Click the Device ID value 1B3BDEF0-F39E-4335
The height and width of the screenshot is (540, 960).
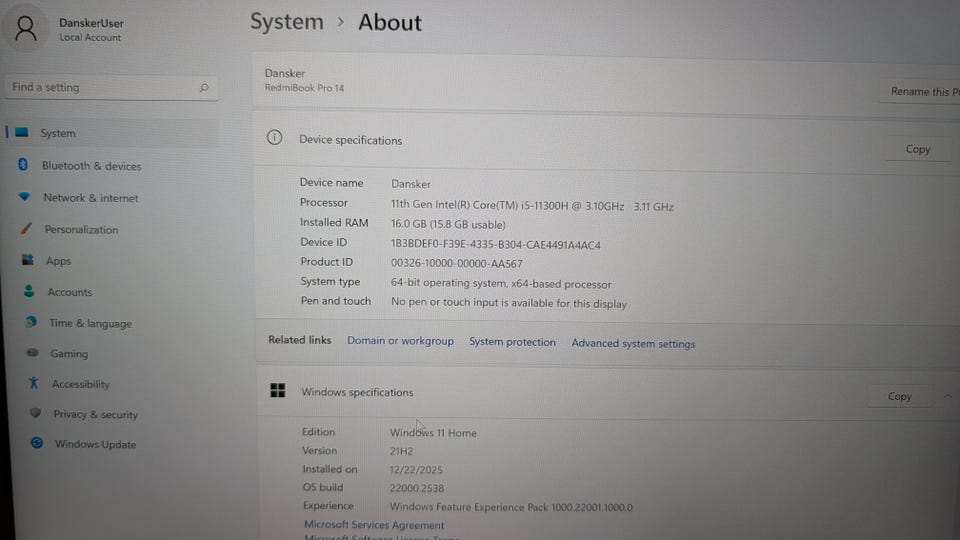click(496, 245)
